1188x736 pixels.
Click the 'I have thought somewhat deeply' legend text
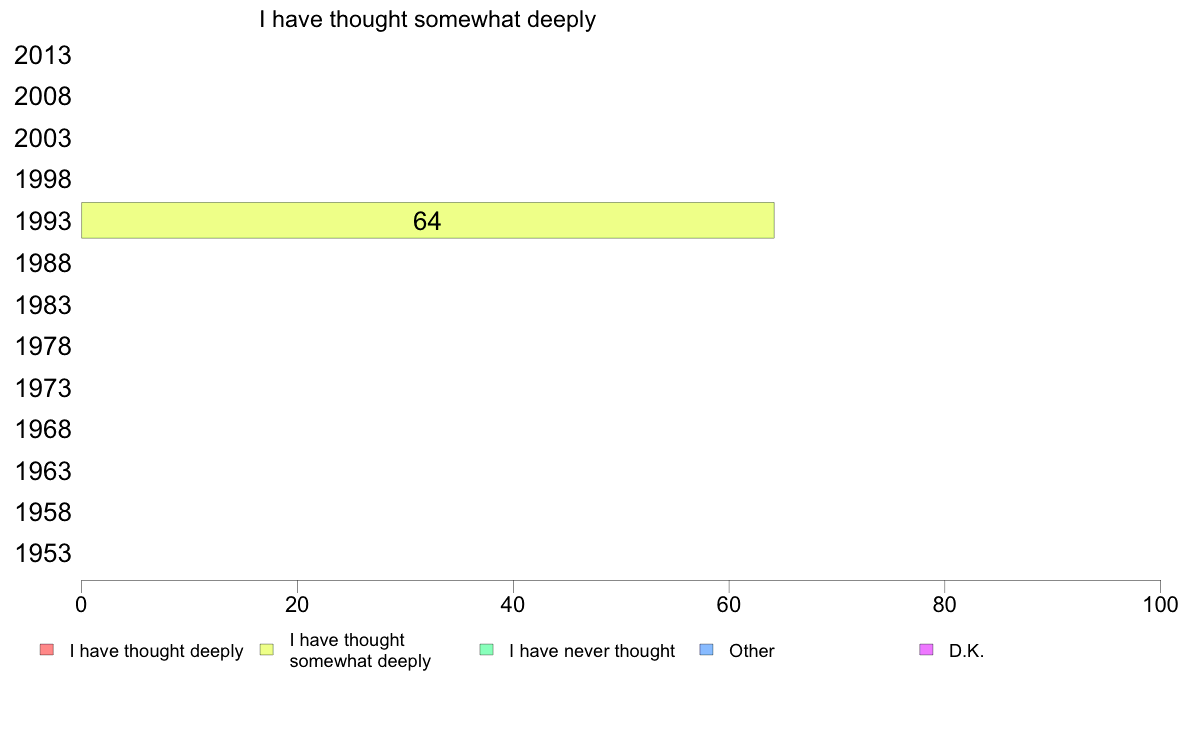[x=360, y=650]
